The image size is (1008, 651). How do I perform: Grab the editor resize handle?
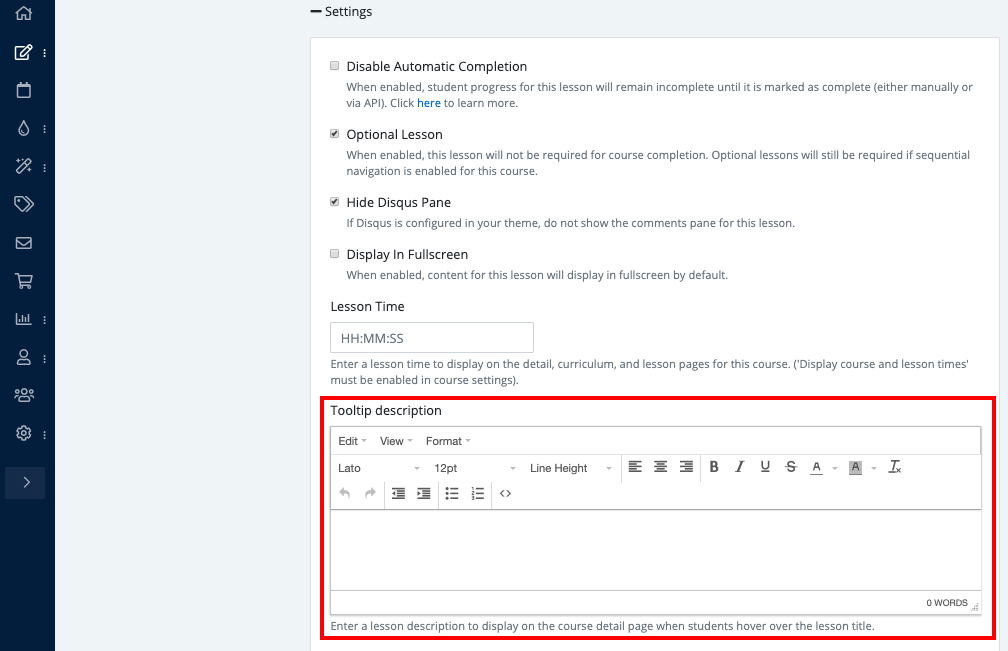coord(975,606)
